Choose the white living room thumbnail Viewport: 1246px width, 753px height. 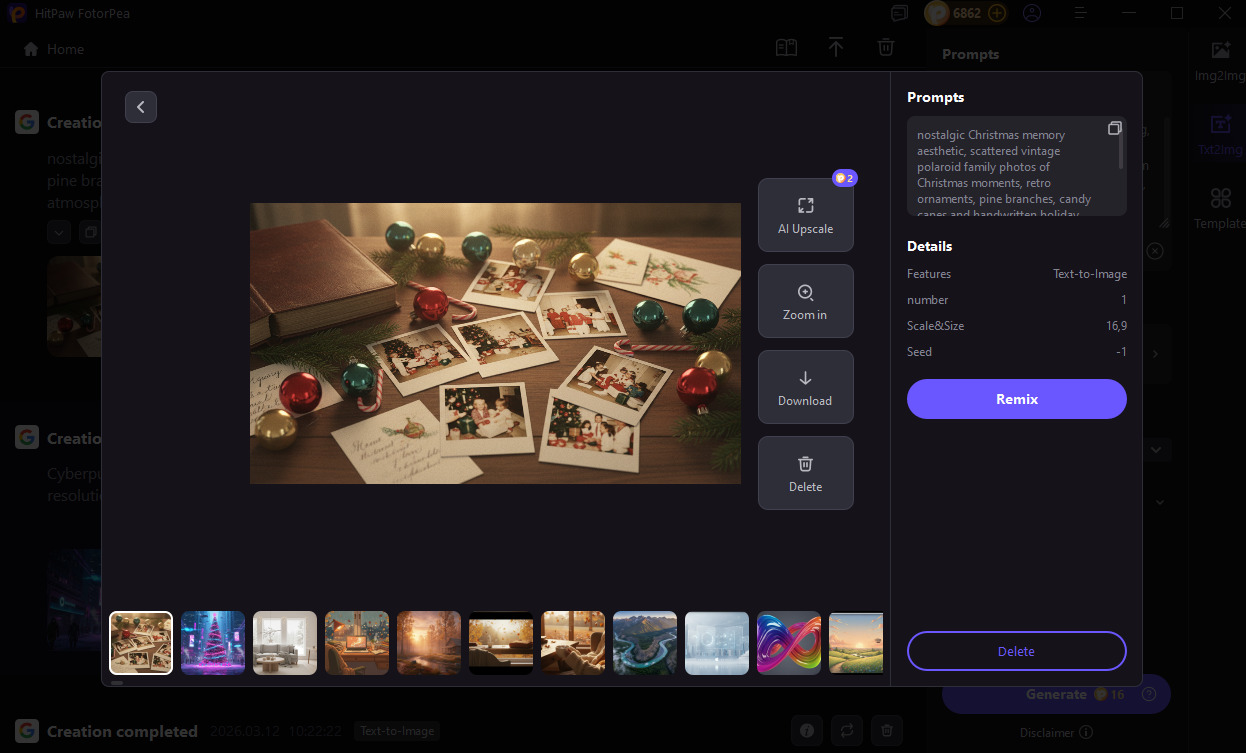(285, 643)
